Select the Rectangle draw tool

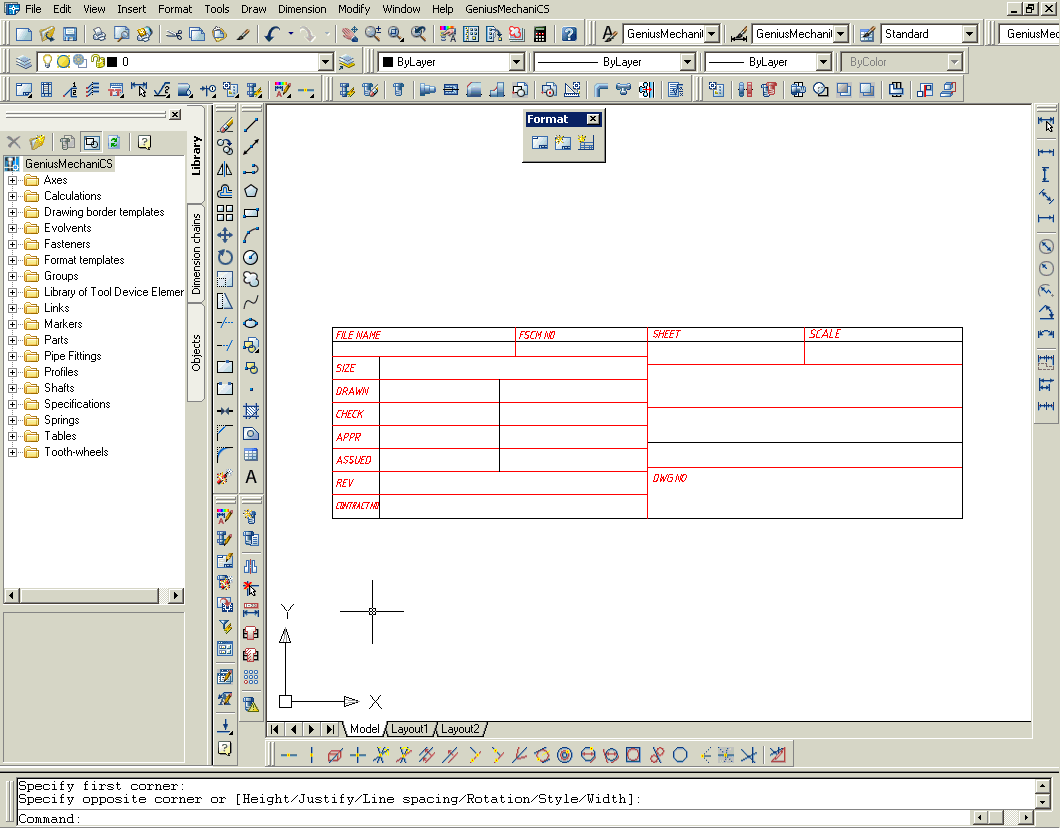(251, 213)
